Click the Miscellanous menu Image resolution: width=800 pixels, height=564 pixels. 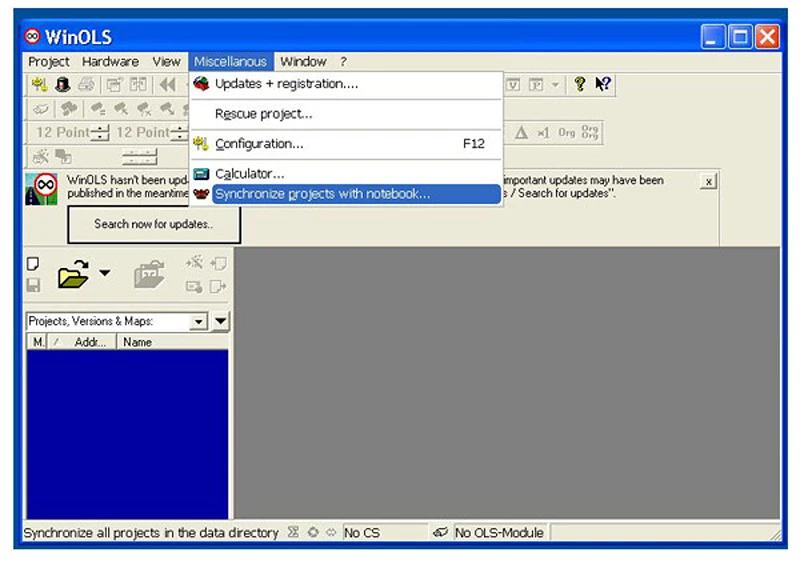point(230,62)
